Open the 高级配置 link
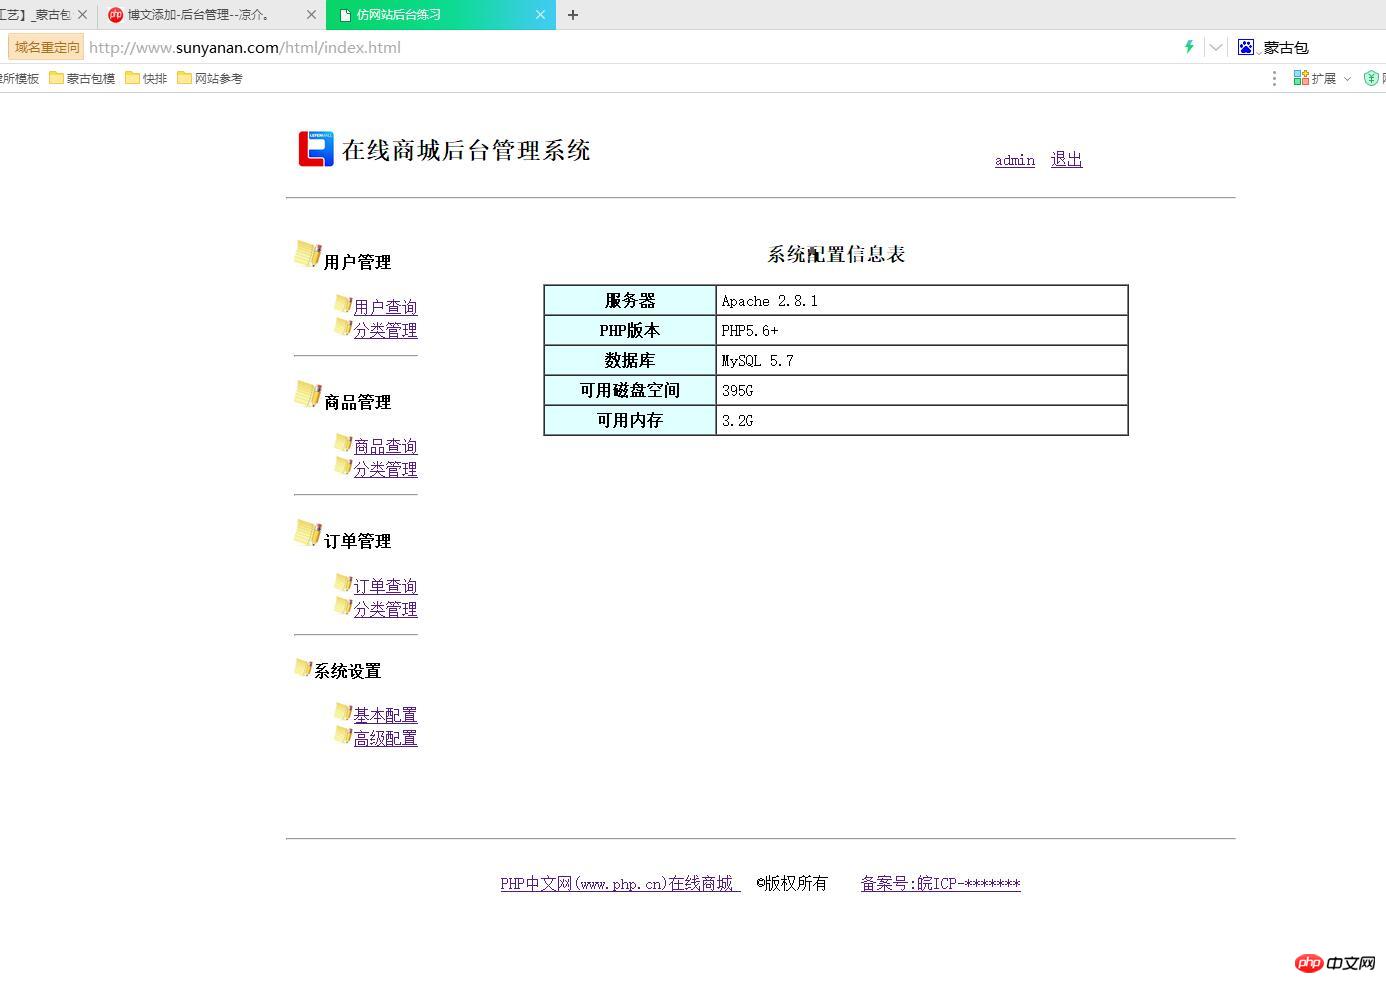Viewport: 1386px width, 983px height. point(385,738)
